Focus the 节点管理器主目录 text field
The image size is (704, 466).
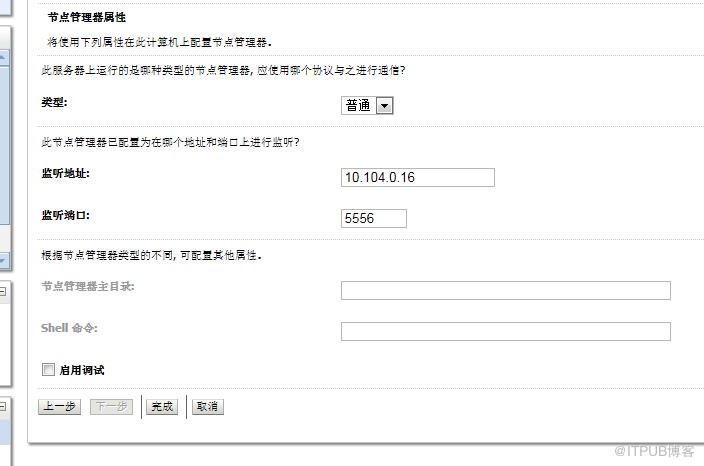coord(505,291)
